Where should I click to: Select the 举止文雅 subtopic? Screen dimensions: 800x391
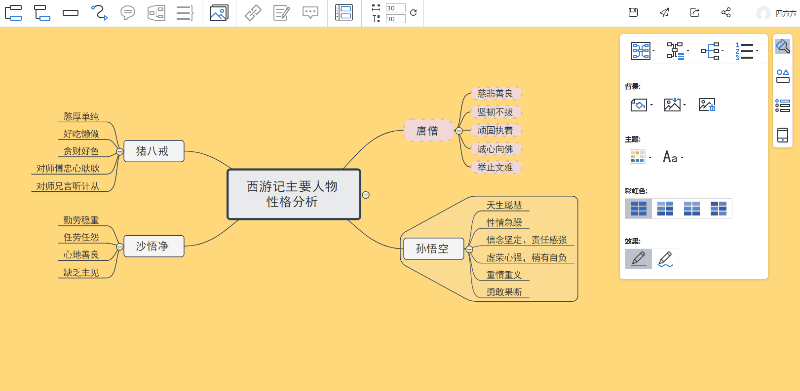click(x=495, y=167)
